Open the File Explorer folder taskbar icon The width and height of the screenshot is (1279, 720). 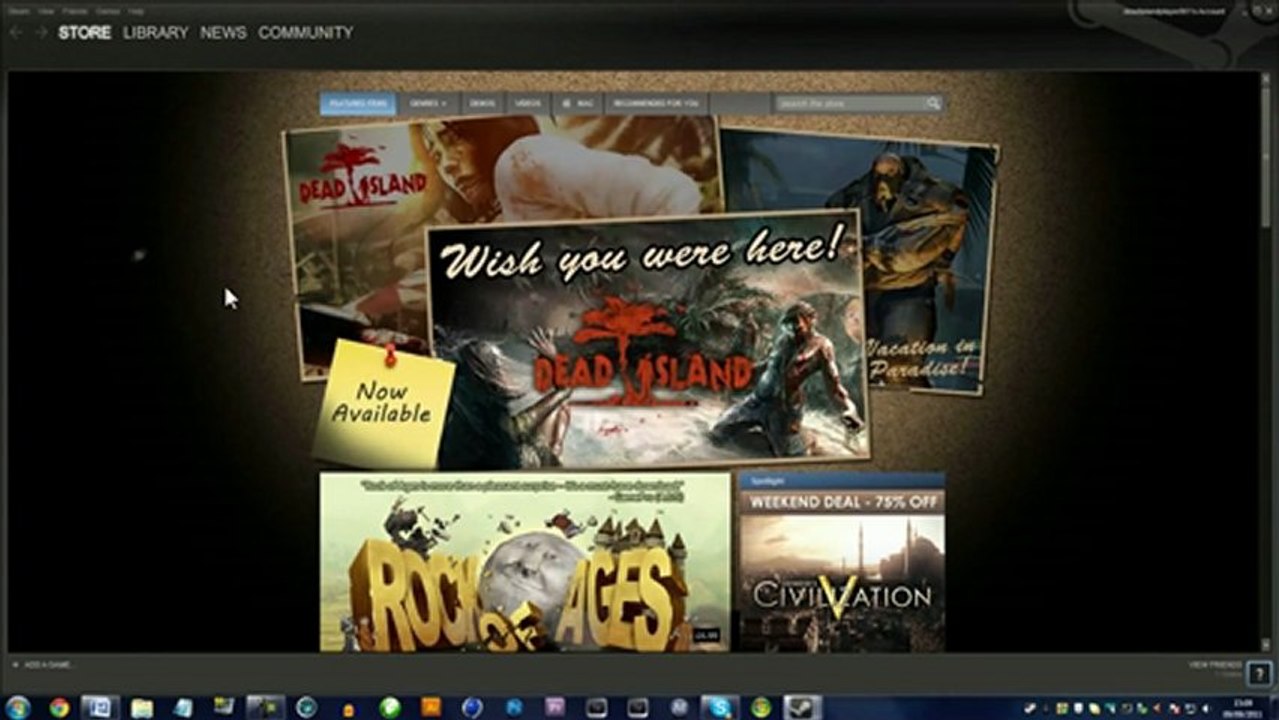[142, 707]
